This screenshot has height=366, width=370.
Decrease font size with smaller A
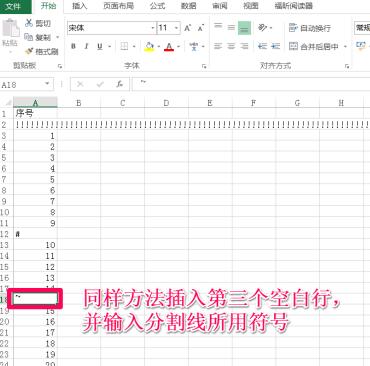tap(200, 28)
